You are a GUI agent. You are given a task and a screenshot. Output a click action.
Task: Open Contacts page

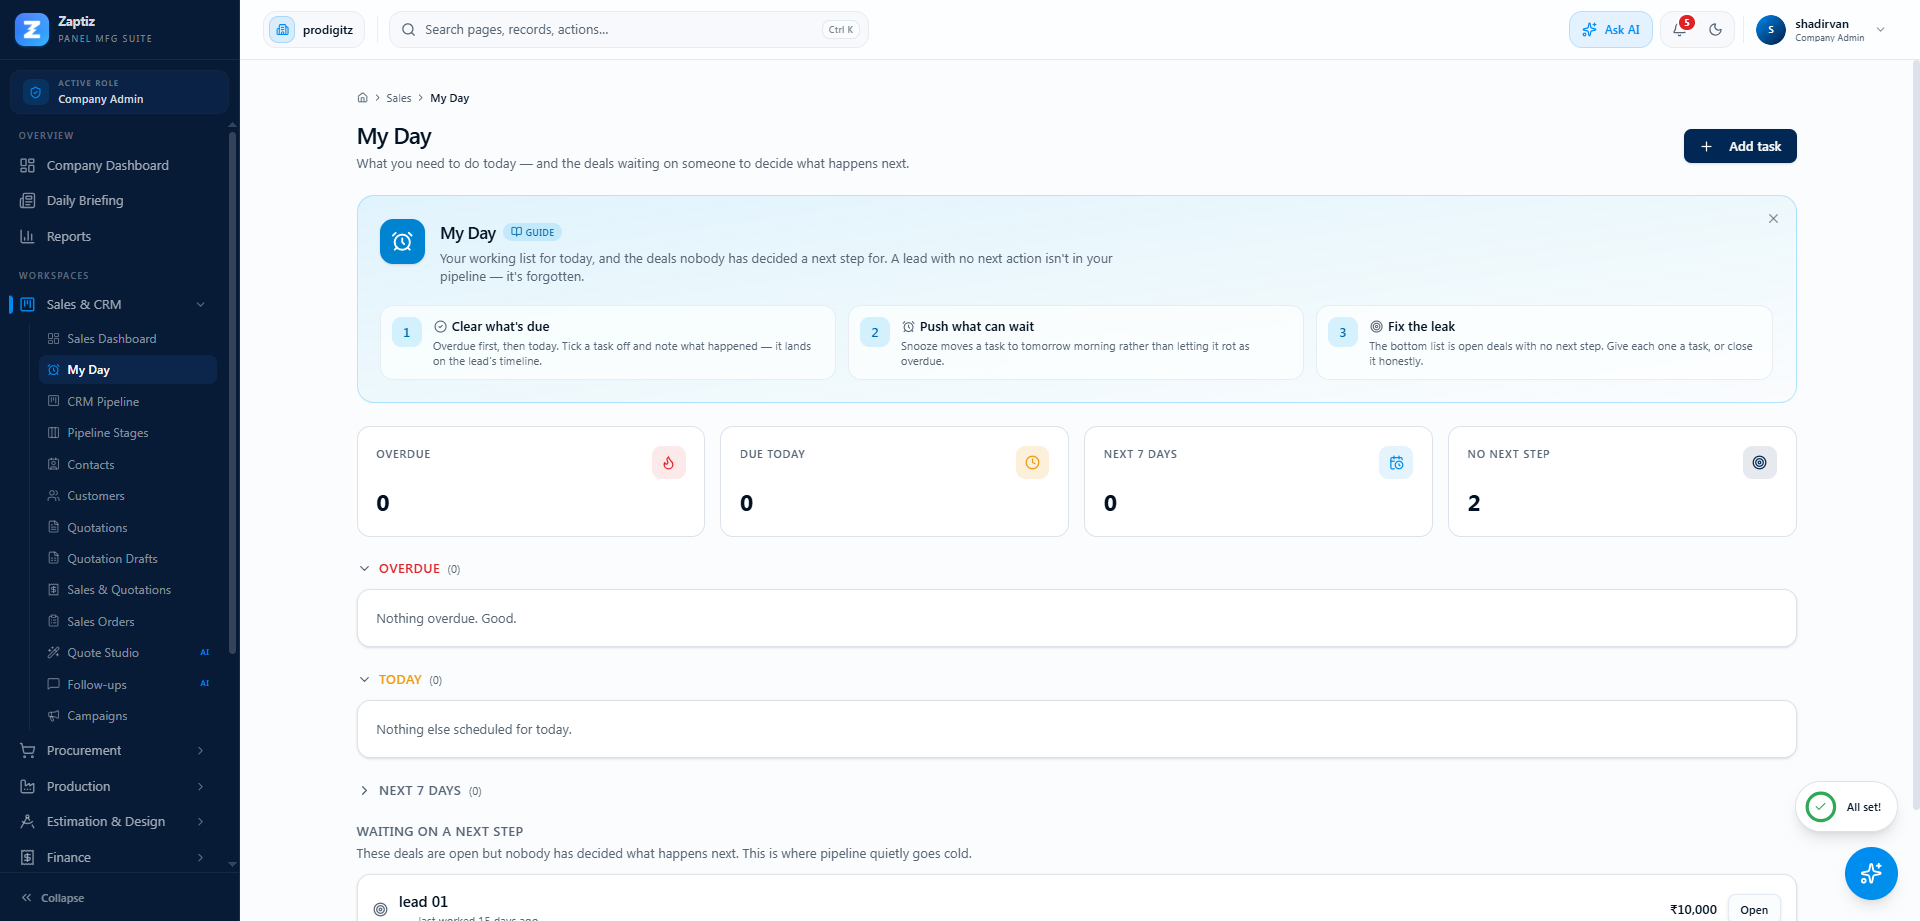[x=128, y=465]
